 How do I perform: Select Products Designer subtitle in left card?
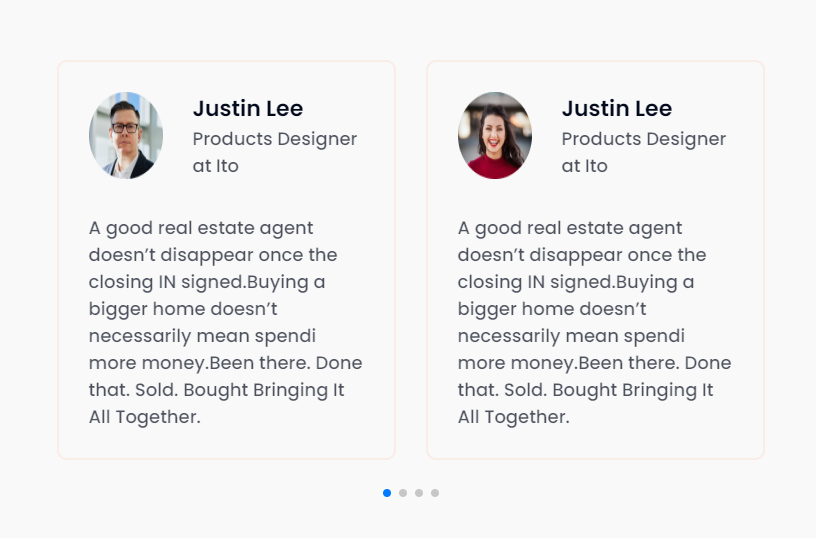[275, 139]
